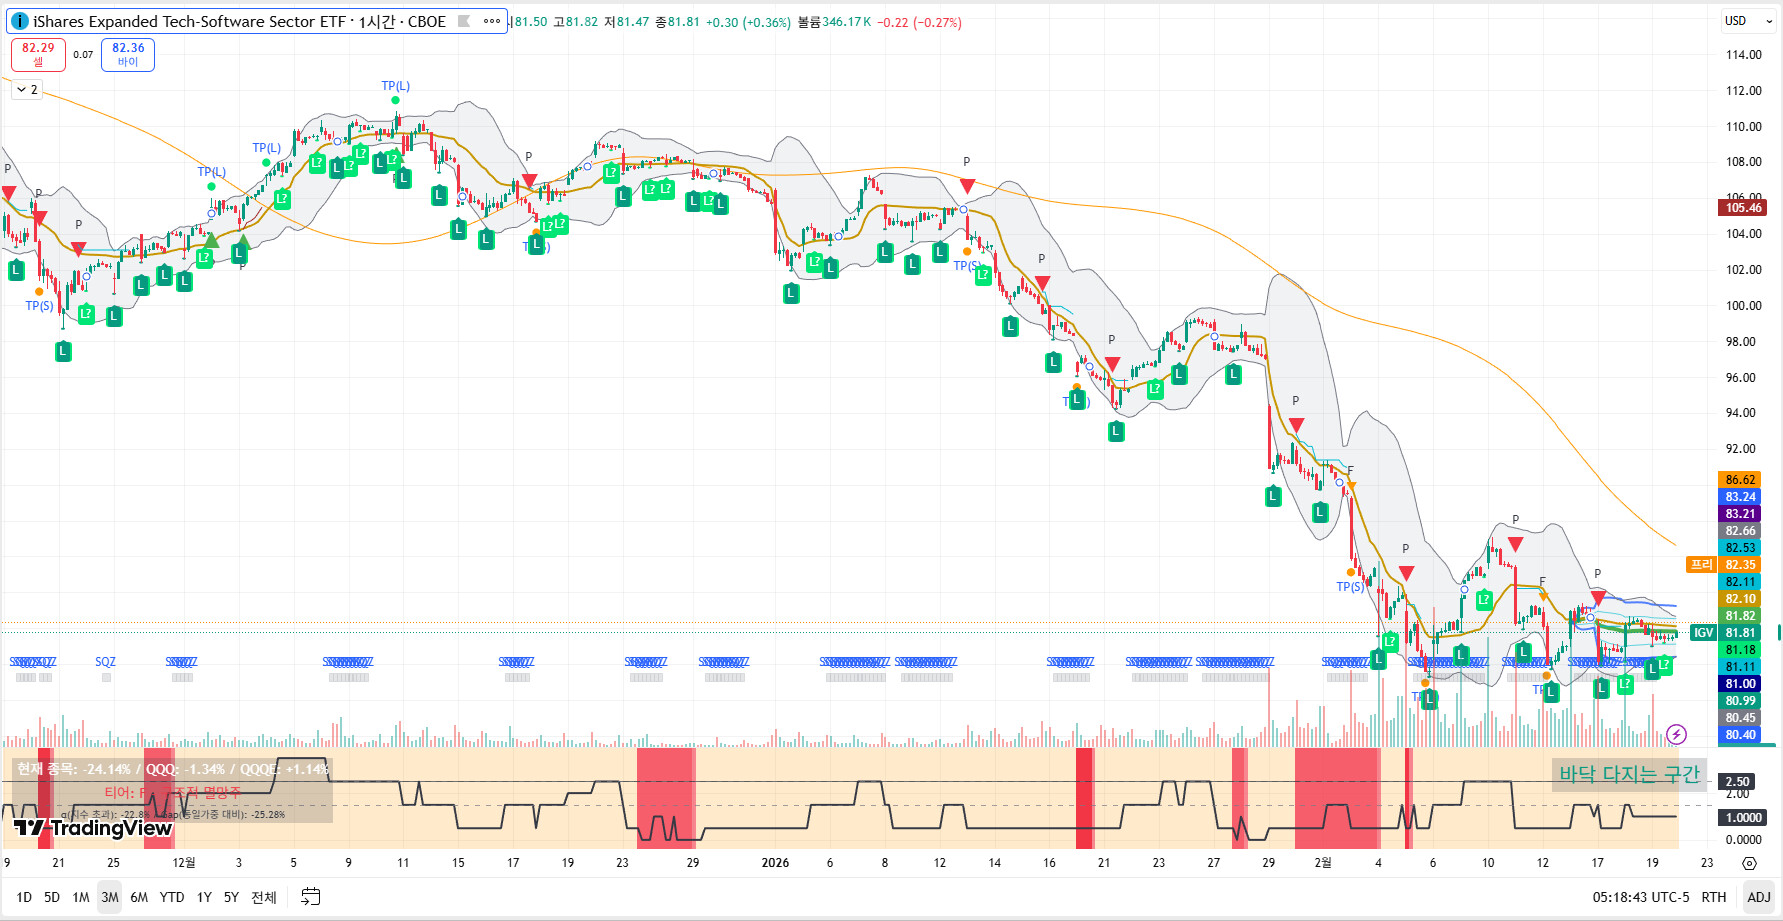This screenshot has height=921, width=1783.
Task: Collapse the indicator legend showing 2
Action: (x=27, y=90)
